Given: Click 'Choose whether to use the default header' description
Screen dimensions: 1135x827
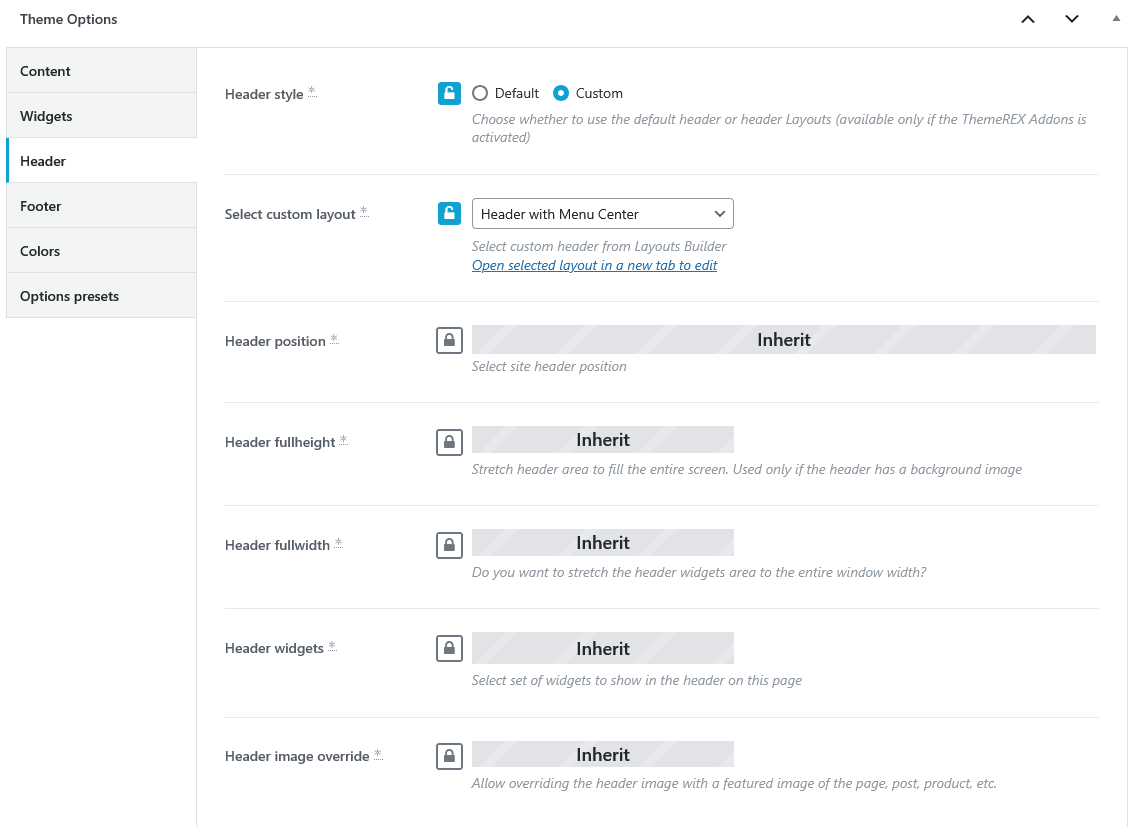Looking at the screenshot, I should click(x=779, y=128).
